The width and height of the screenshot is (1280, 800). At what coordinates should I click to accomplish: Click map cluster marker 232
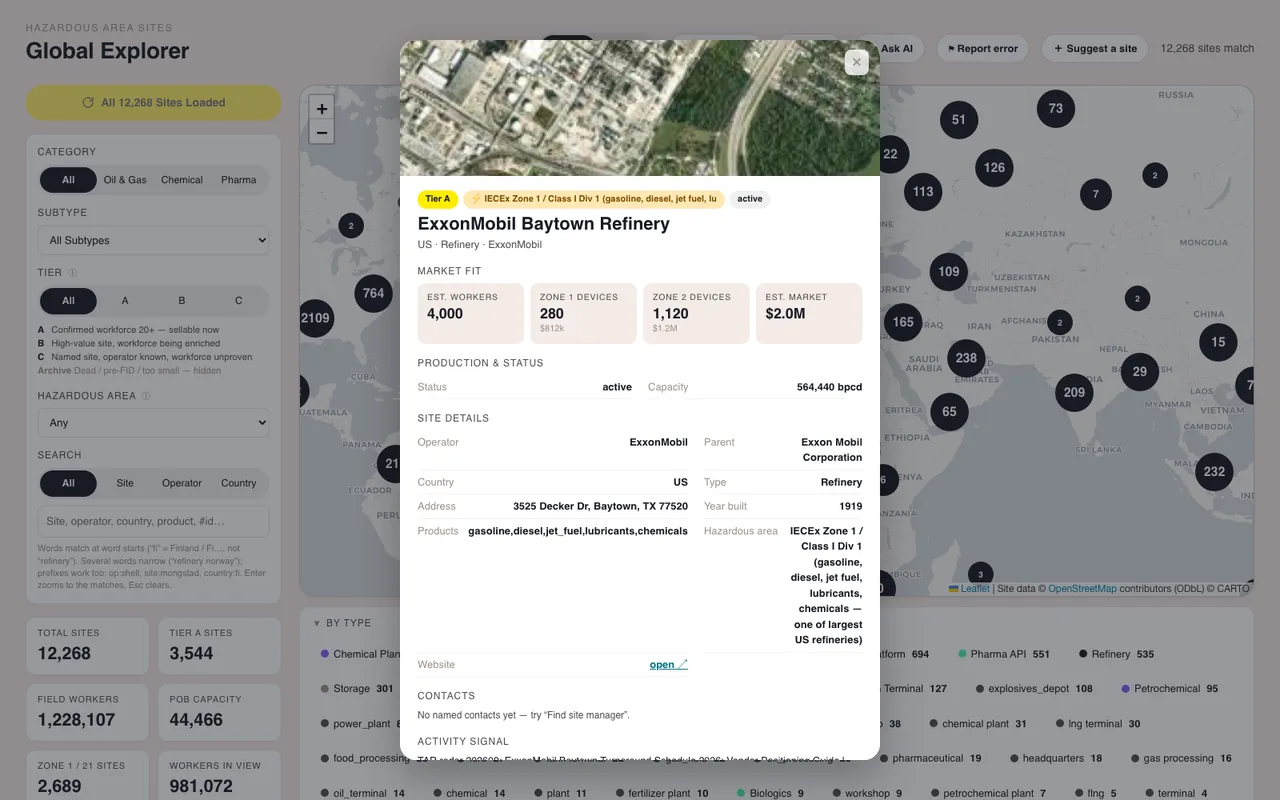click(1214, 471)
